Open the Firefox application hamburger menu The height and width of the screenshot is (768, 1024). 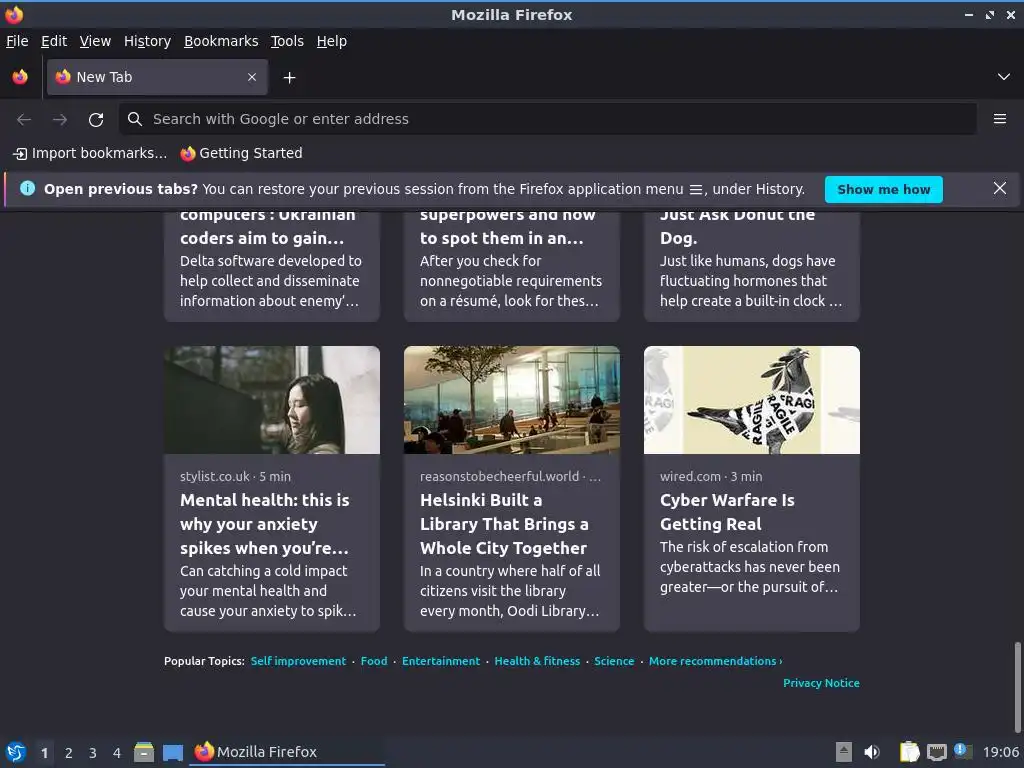click(x=999, y=119)
